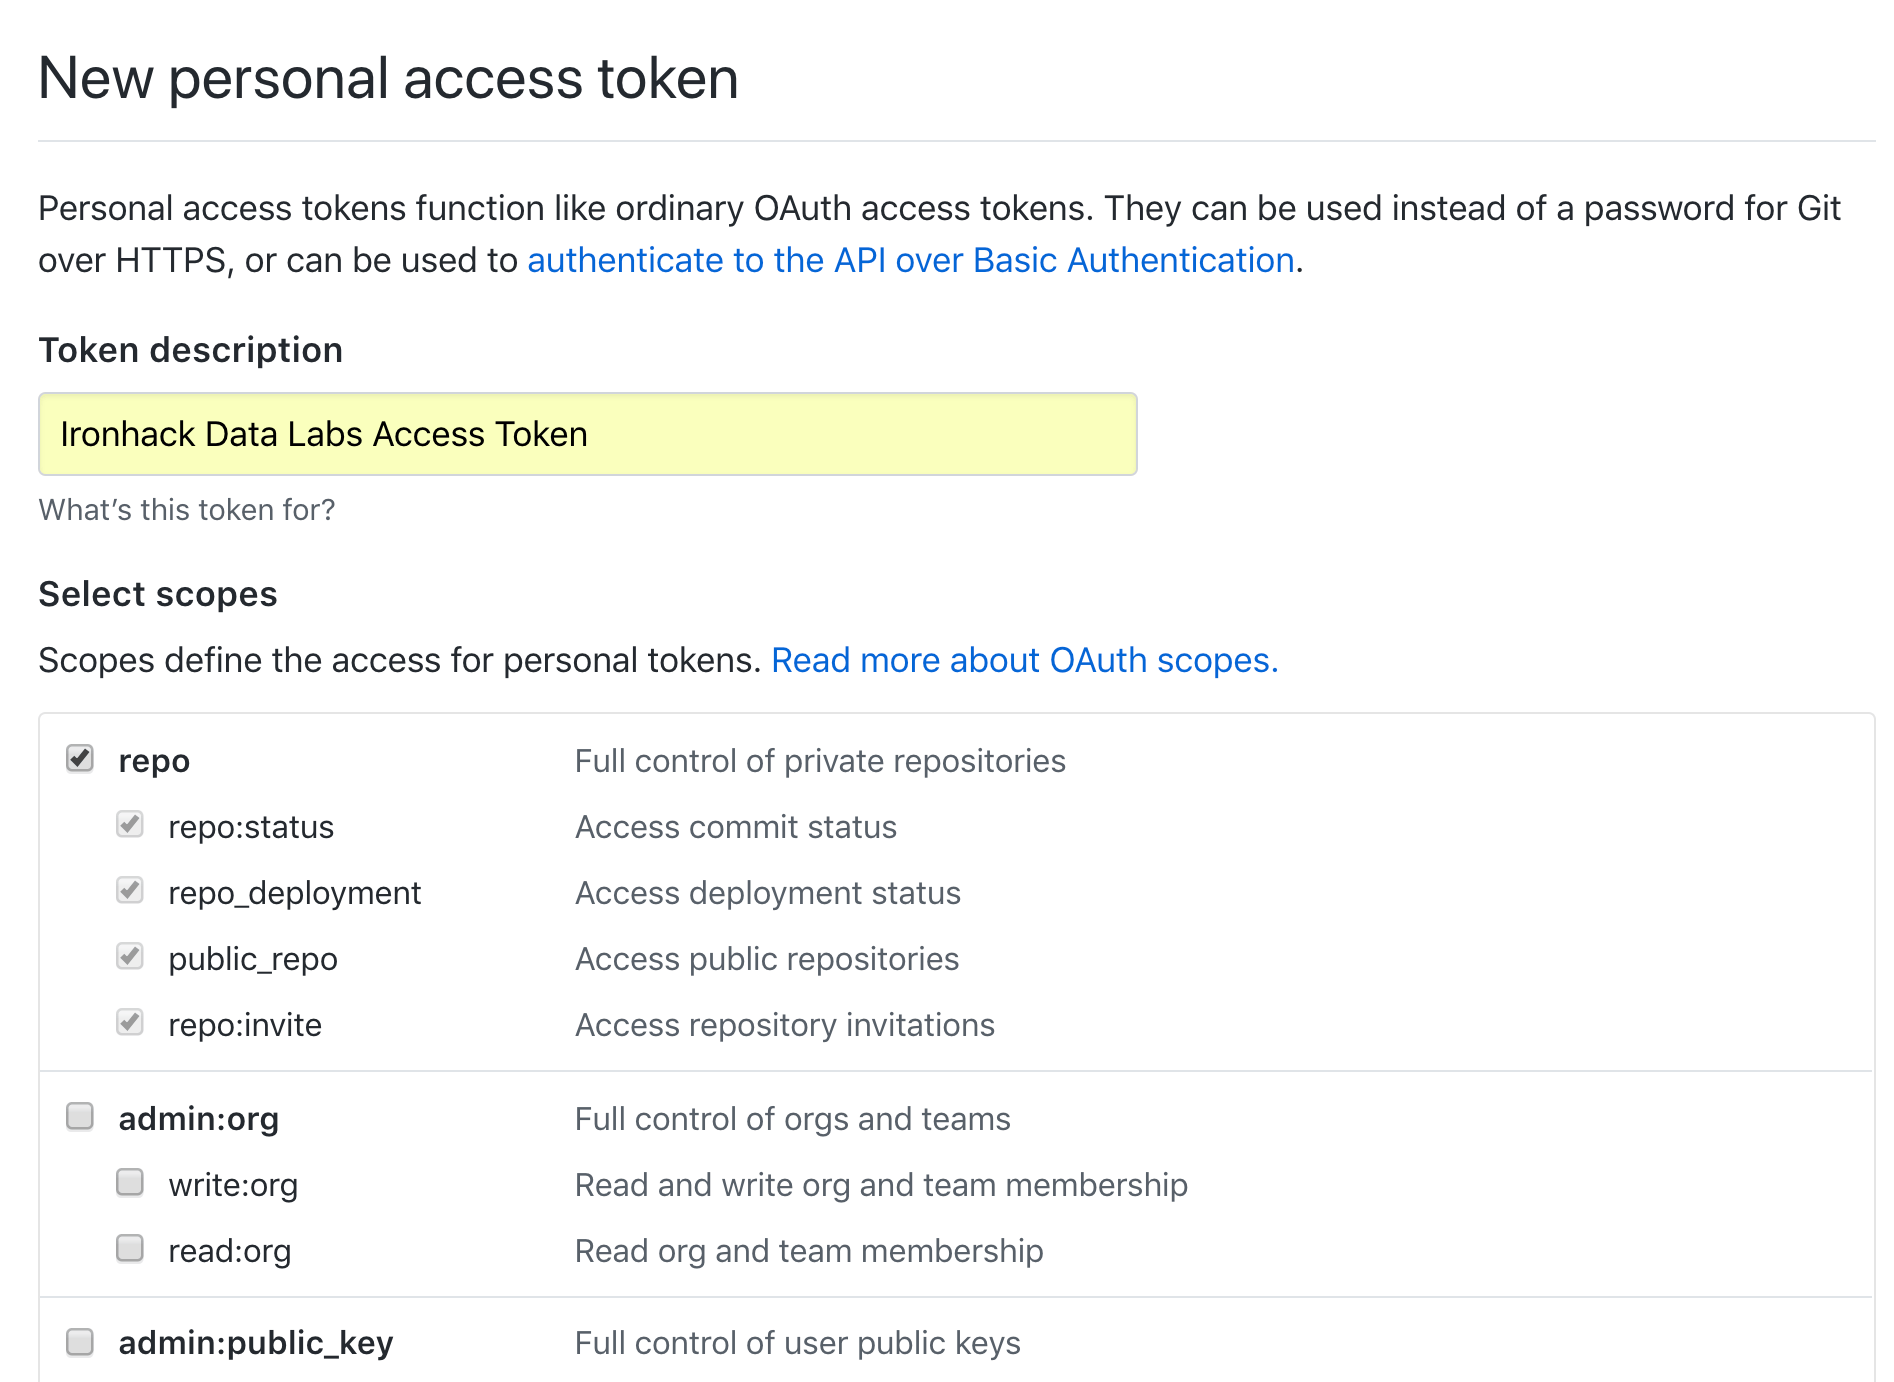
Task: Check the read:org scope checkbox
Action: point(130,1249)
